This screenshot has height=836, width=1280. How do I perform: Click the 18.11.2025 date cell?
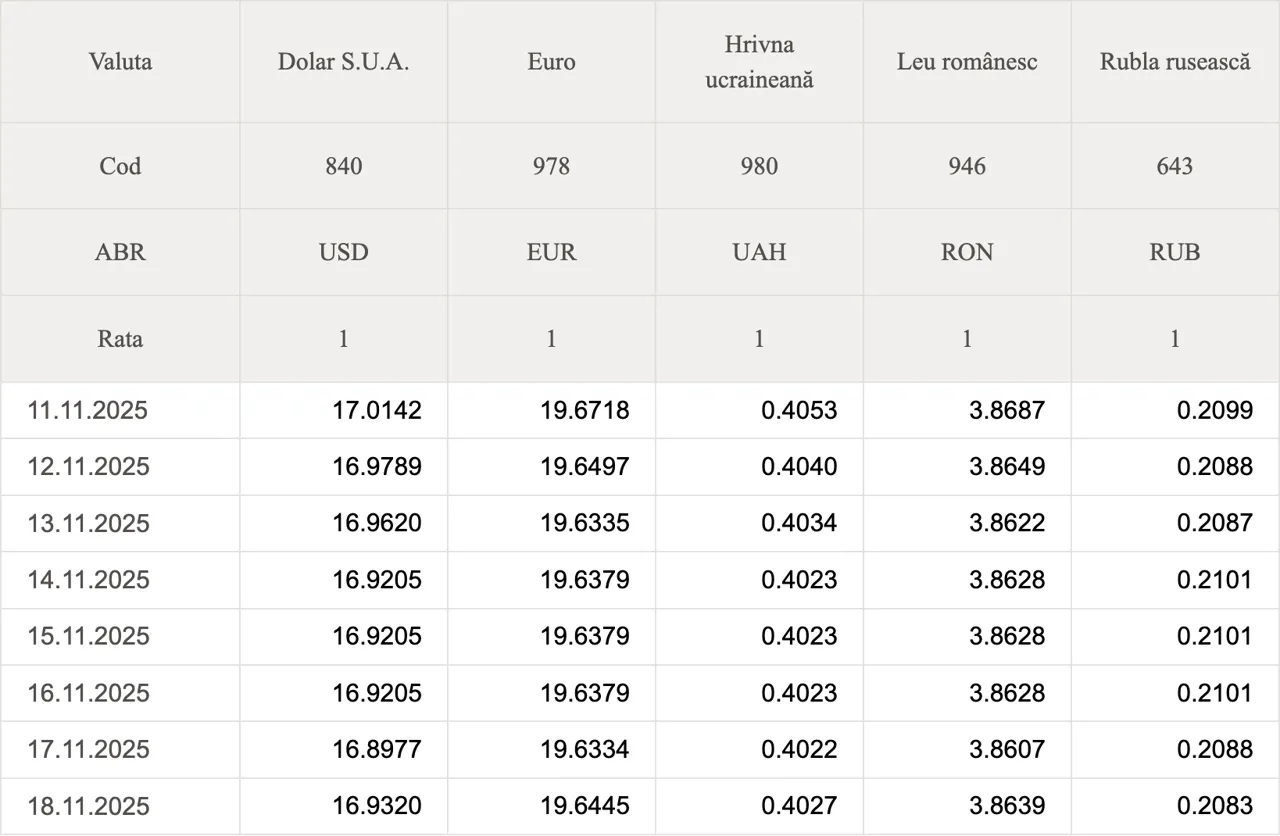pyautogui.click(x=88, y=806)
